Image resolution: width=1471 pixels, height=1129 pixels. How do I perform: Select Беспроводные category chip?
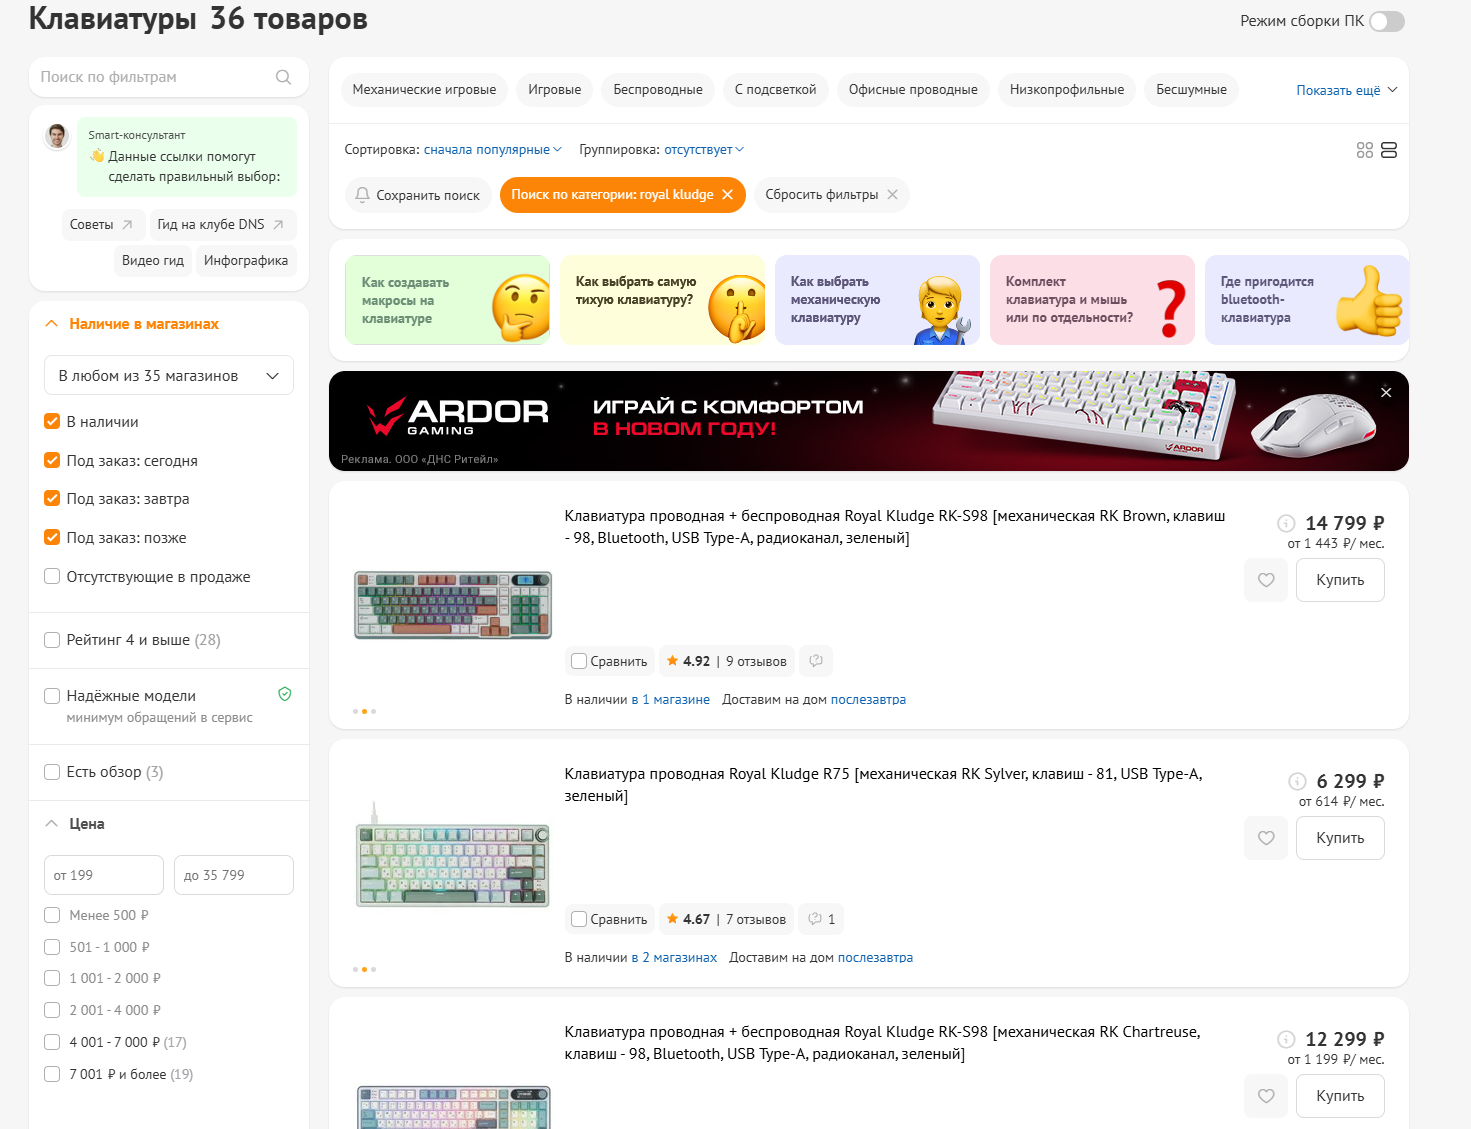coord(658,90)
